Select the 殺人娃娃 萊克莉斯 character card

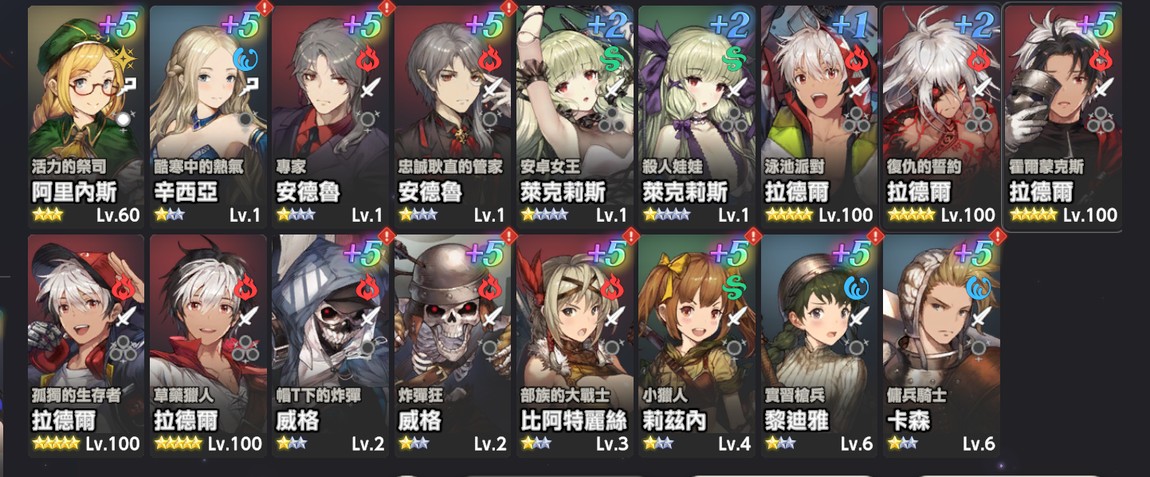[697, 116]
